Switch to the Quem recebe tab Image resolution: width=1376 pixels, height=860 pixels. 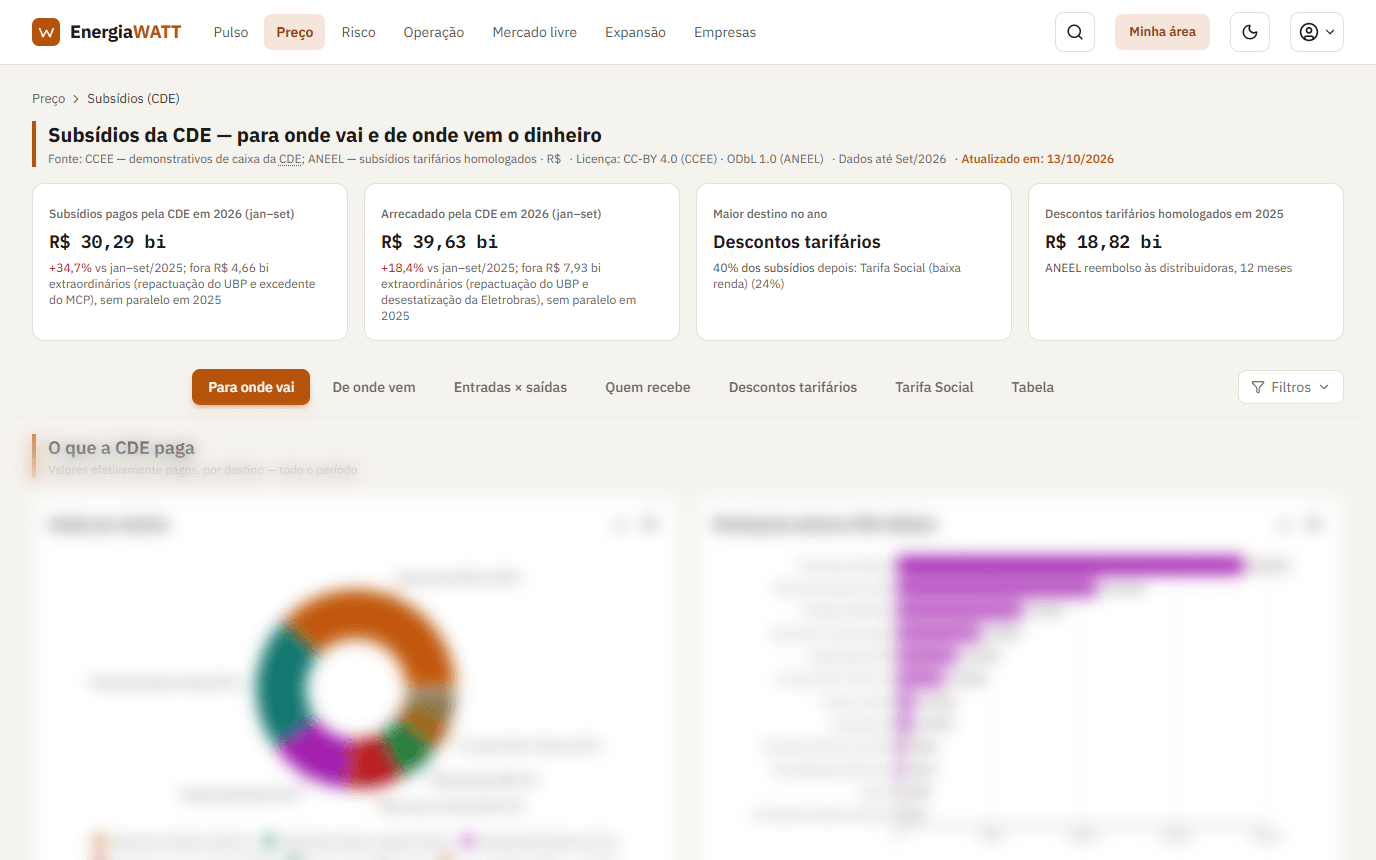[x=648, y=387]
